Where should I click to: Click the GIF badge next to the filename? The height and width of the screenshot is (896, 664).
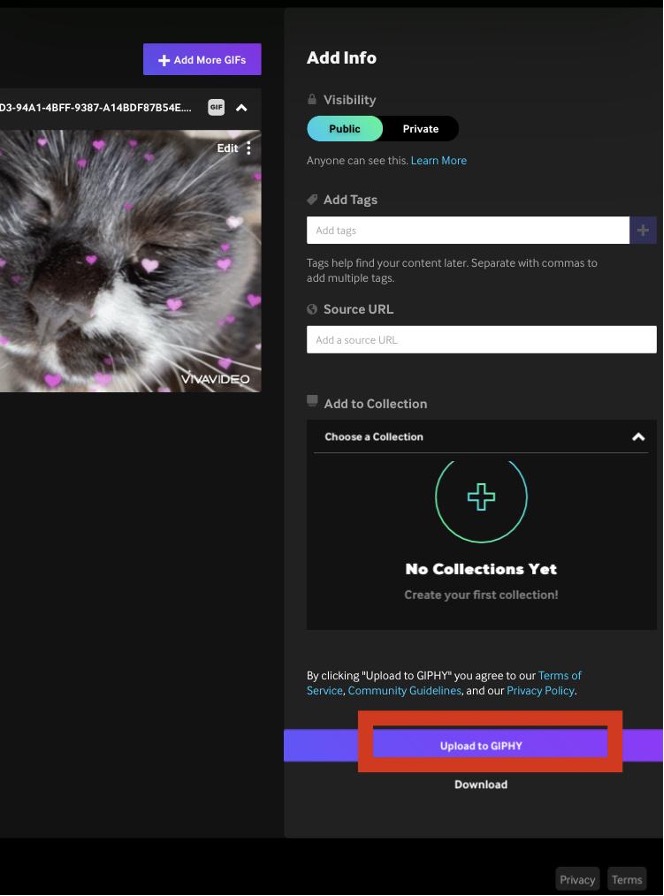[x=216, y=108]
